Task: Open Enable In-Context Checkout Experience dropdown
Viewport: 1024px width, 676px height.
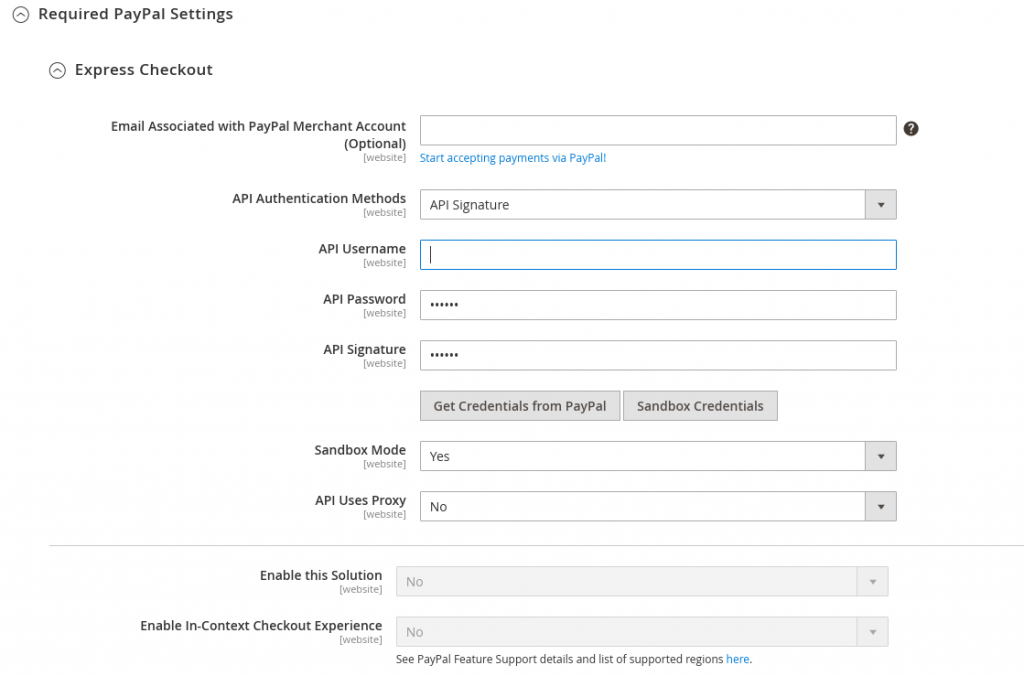Action: pos(642,632)
